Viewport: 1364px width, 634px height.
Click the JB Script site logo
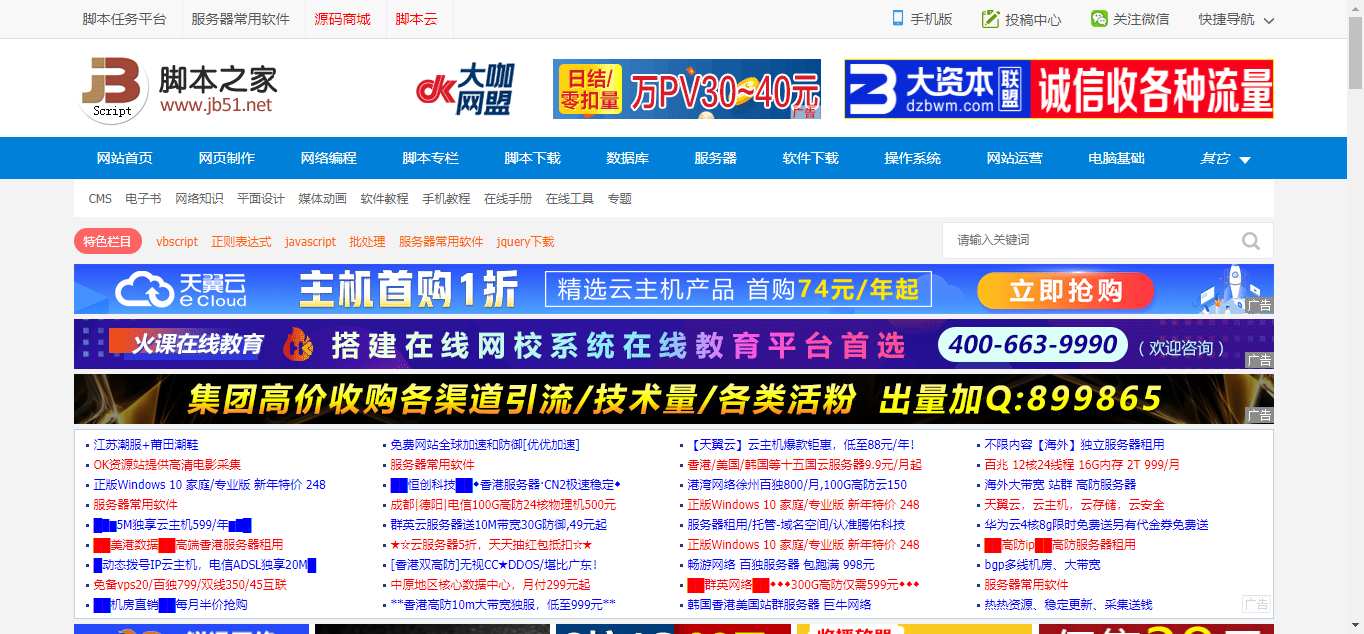pyautogui.click(x=178, y=90)
